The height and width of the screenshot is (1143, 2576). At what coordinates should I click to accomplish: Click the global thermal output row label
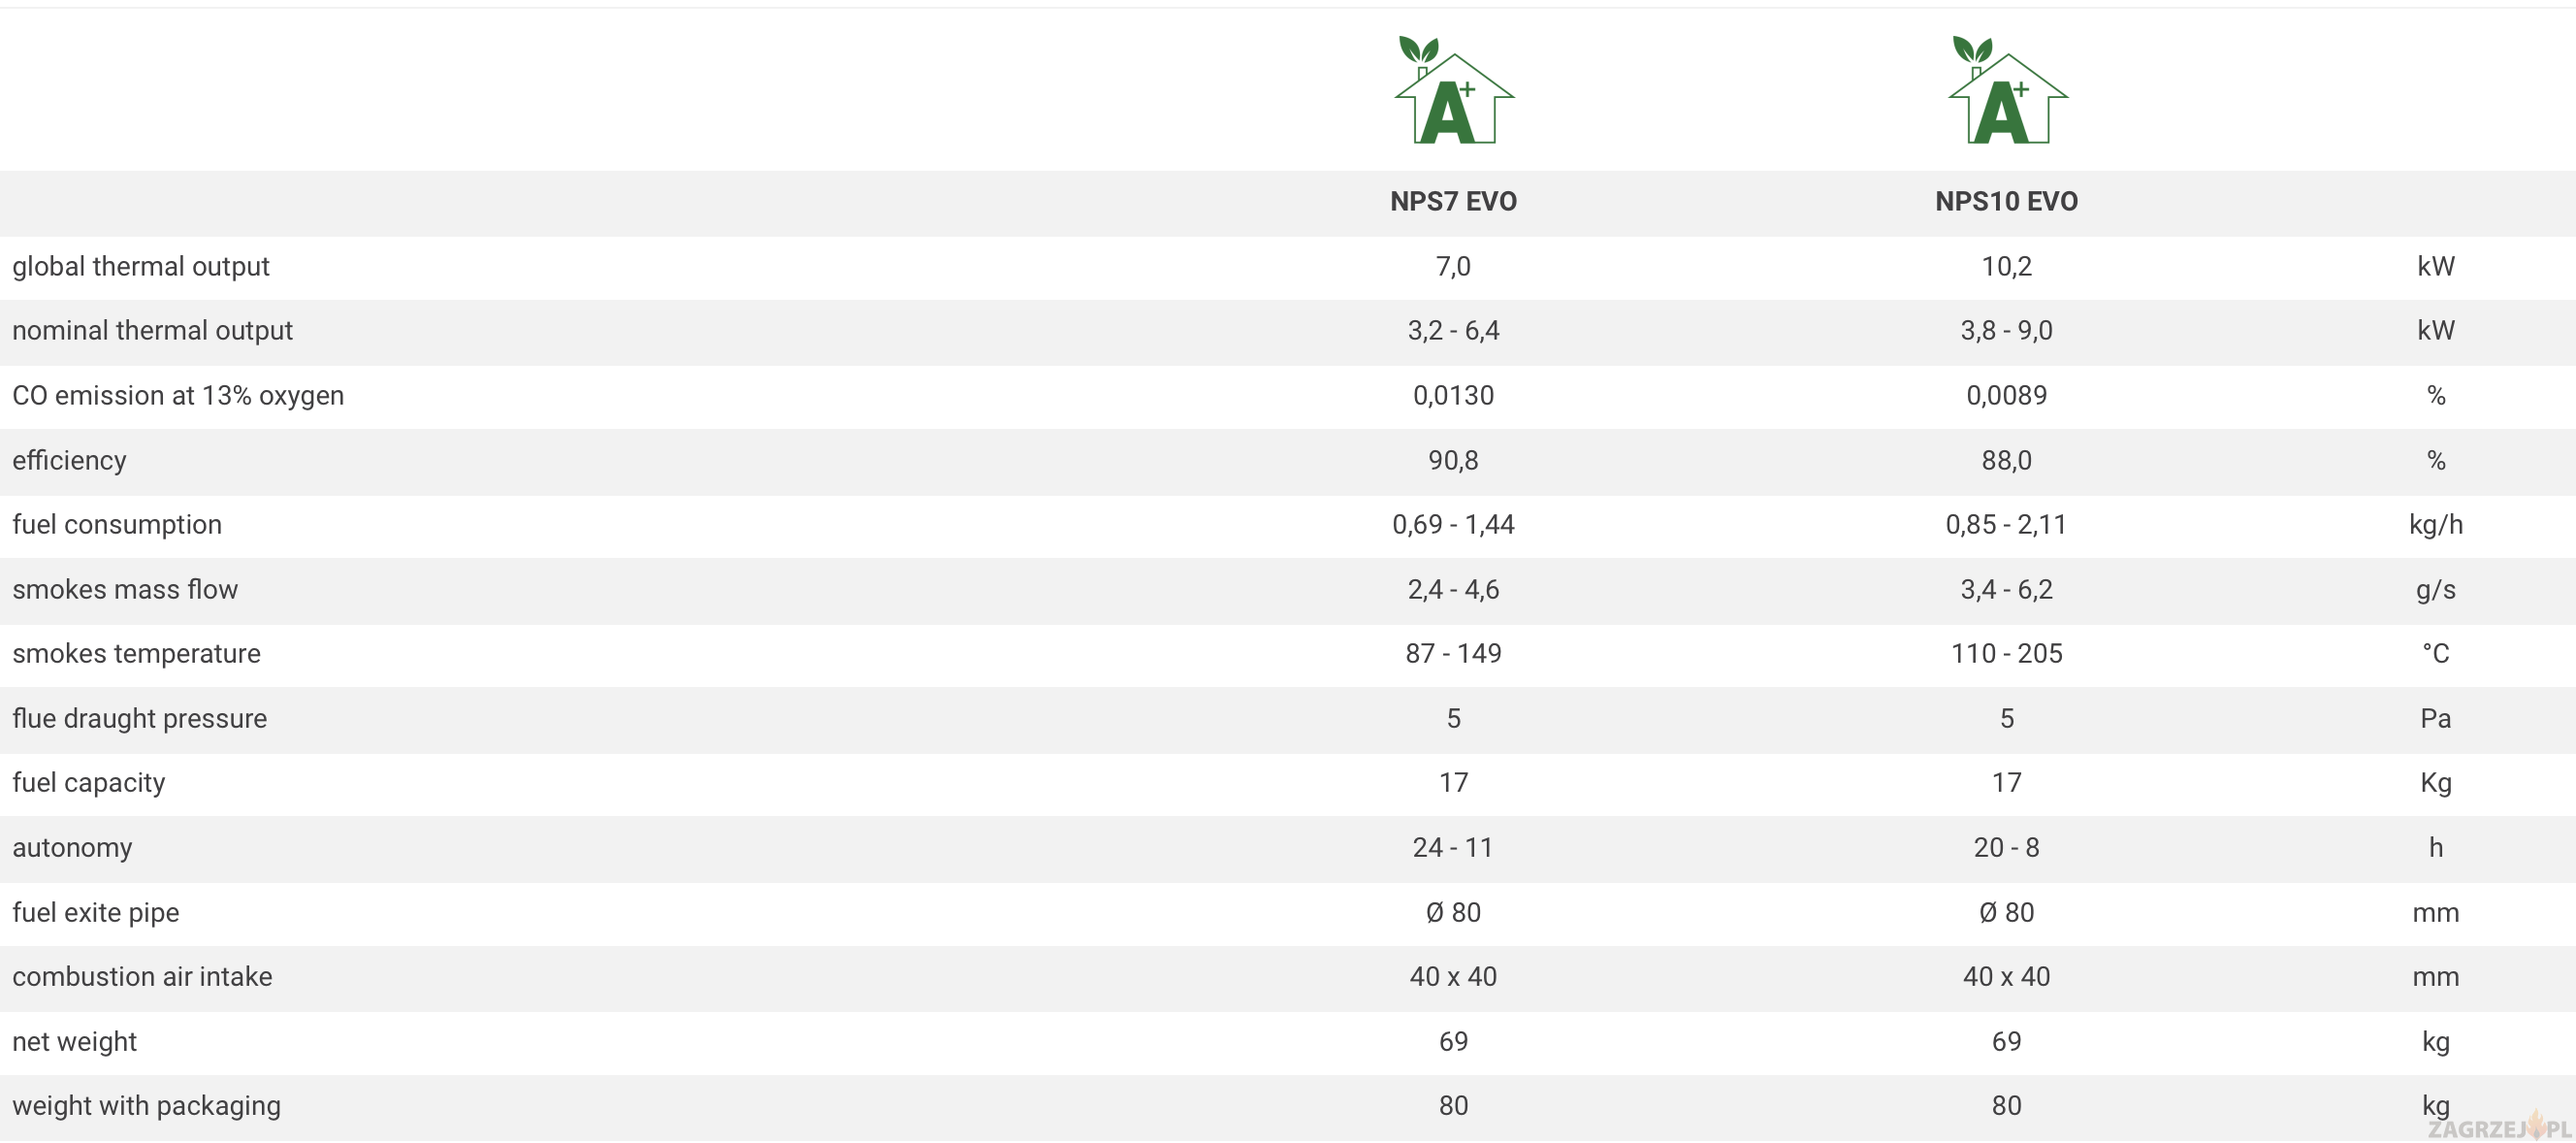[141, 267]
